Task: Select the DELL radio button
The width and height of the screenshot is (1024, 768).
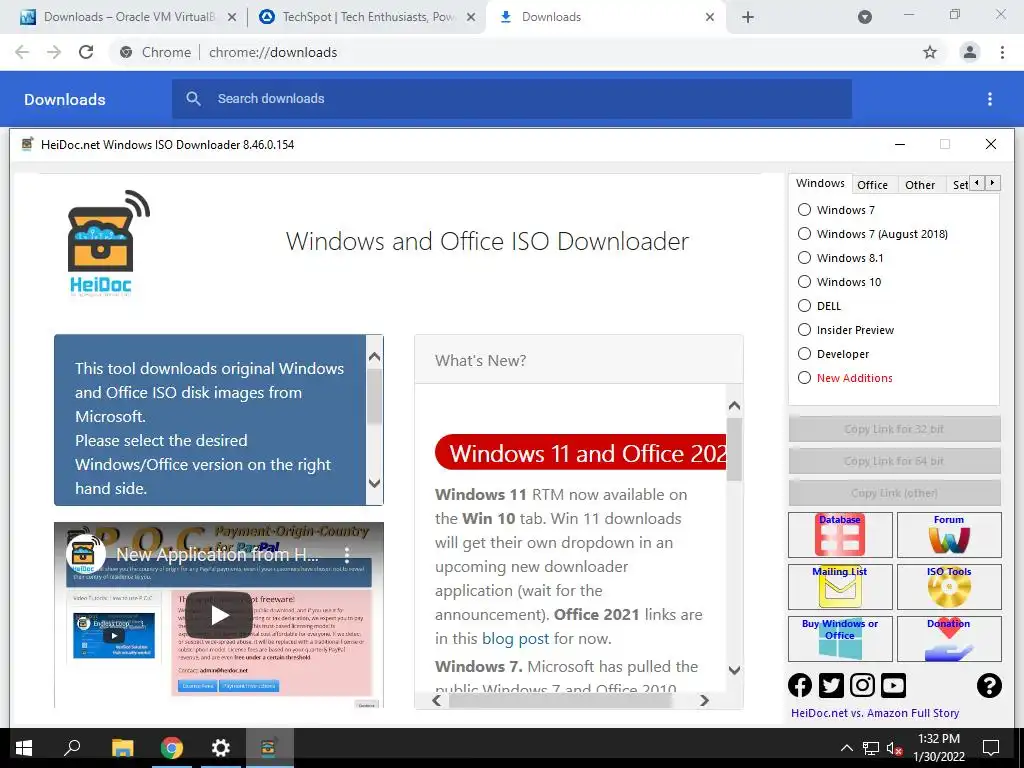Action: pyautogui.click(x=805, y=306)
